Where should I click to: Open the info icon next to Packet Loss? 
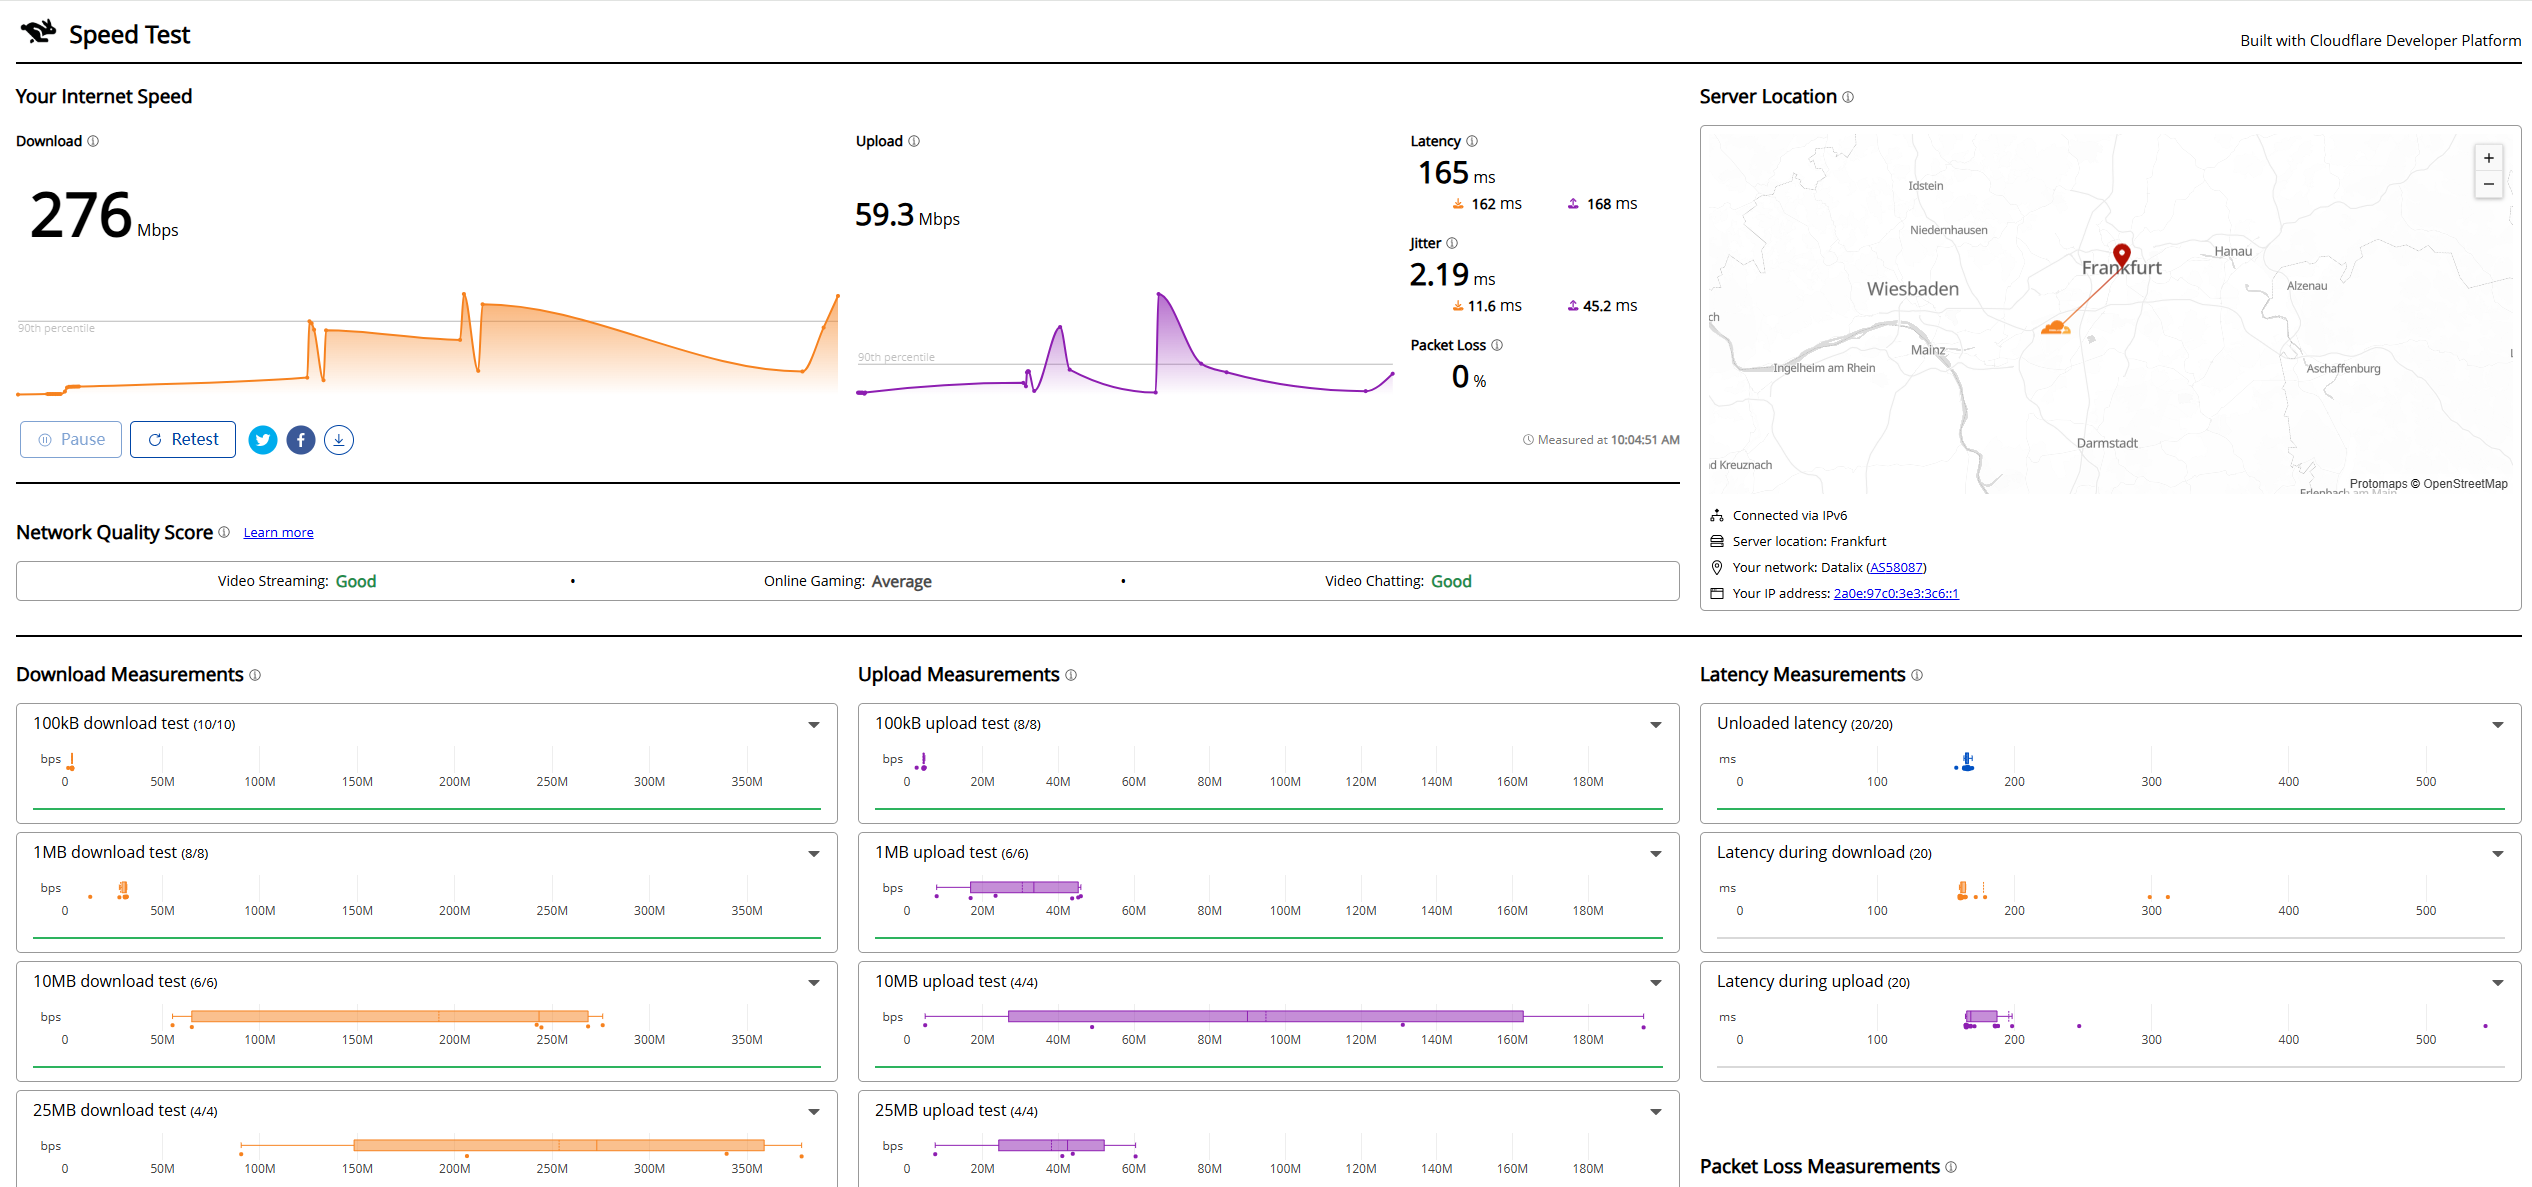(x=1497, y=345)
